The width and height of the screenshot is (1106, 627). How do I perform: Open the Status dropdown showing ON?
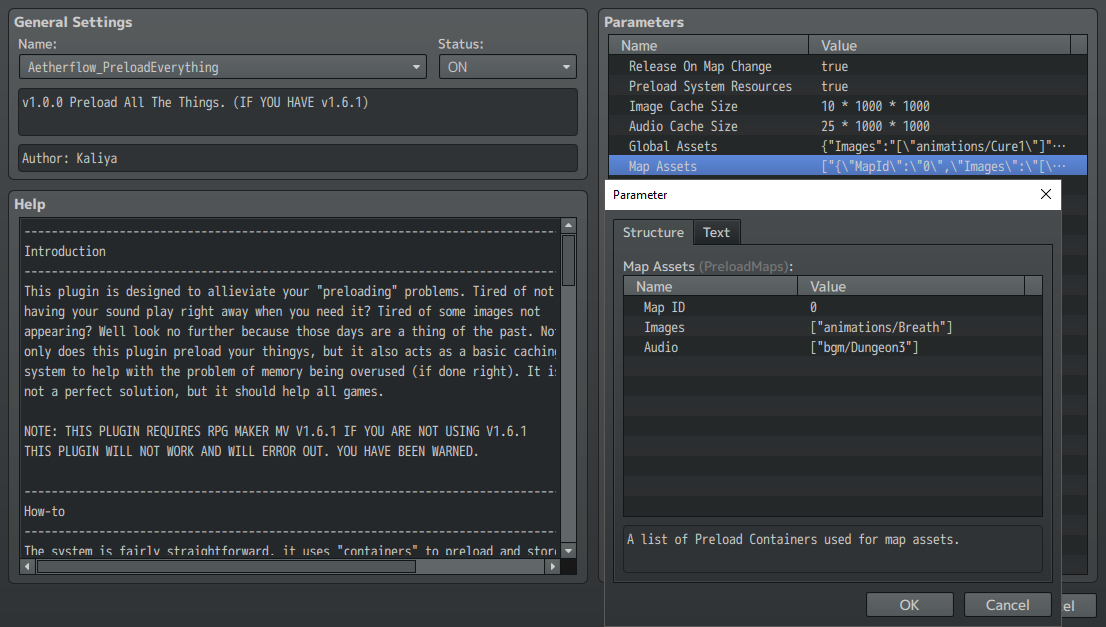click(566, 66)
